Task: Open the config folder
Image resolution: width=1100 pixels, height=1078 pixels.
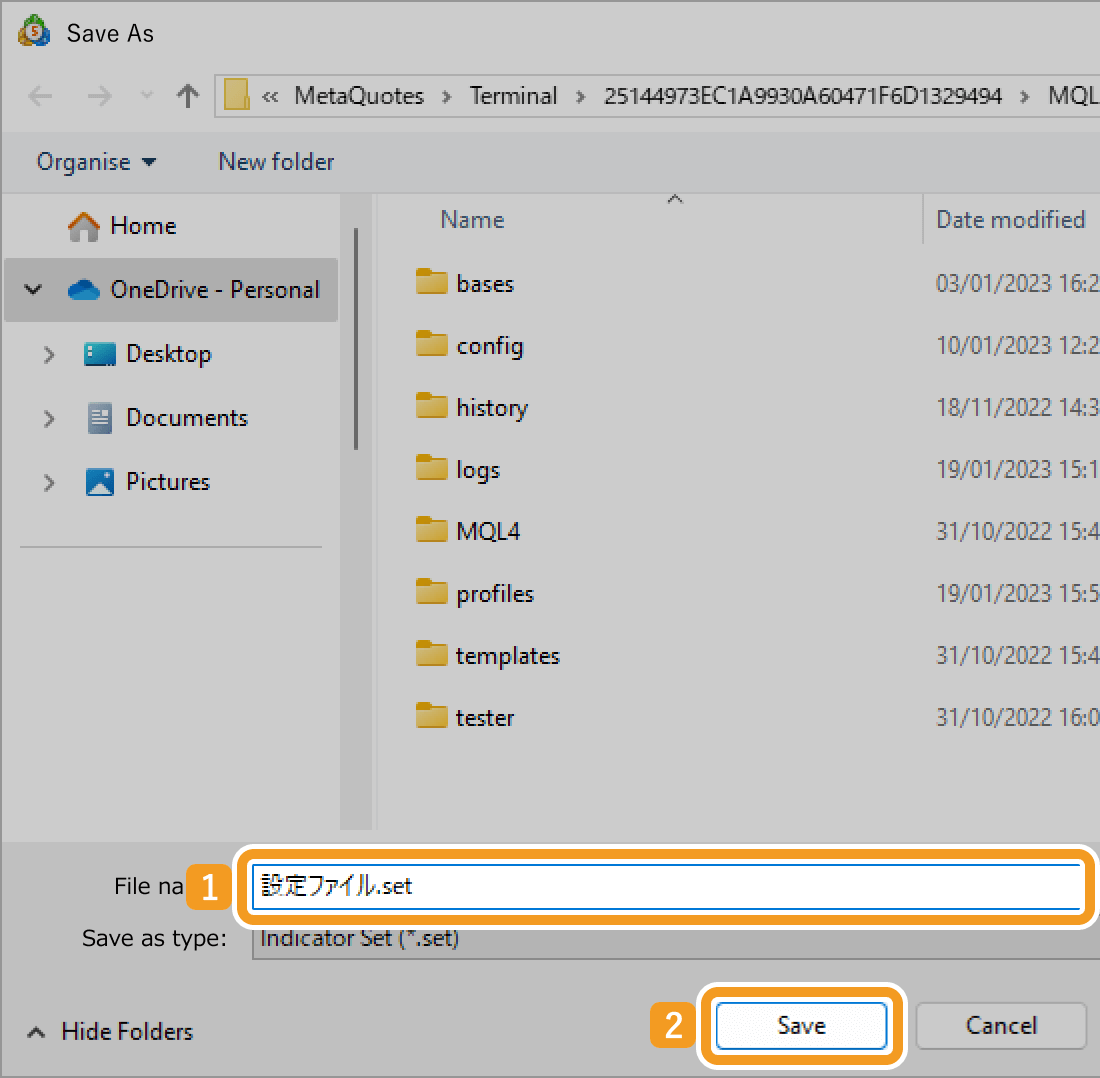Action: (488, 345)
